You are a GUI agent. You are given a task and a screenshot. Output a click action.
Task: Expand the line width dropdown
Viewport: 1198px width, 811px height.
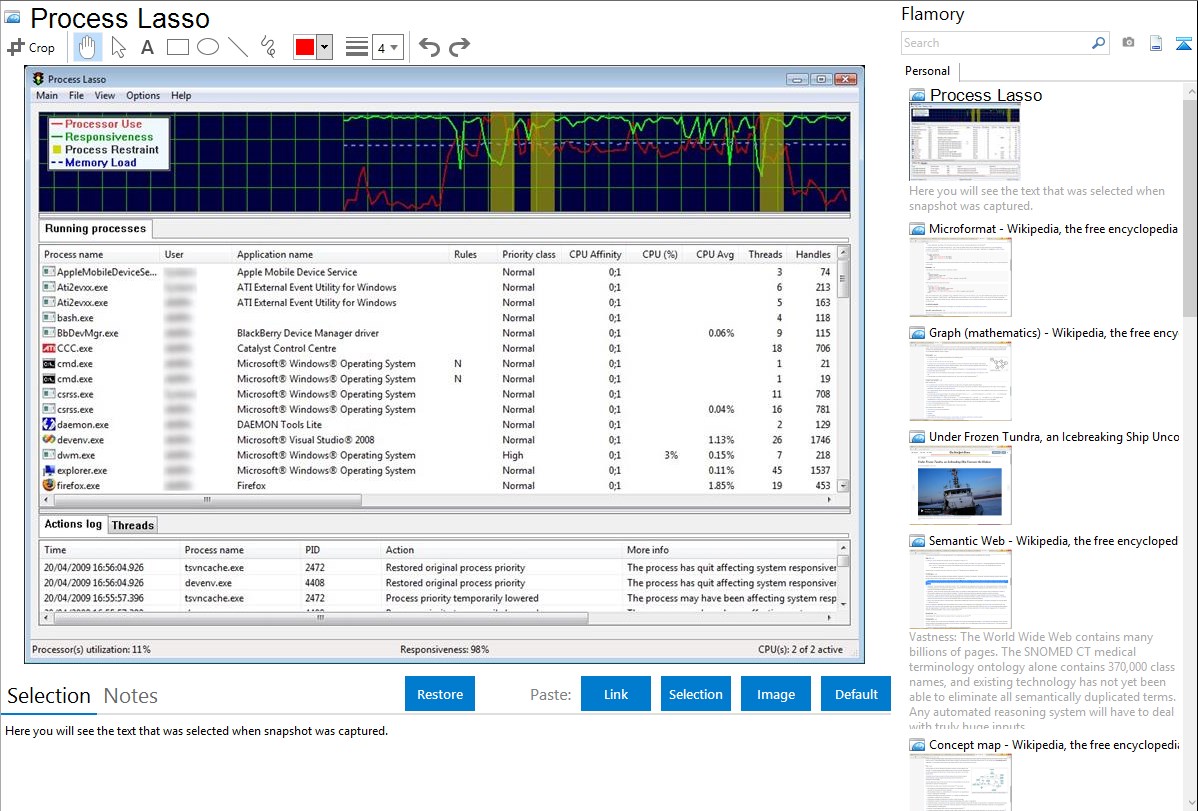pyautogui.click(x=387, y=47)
